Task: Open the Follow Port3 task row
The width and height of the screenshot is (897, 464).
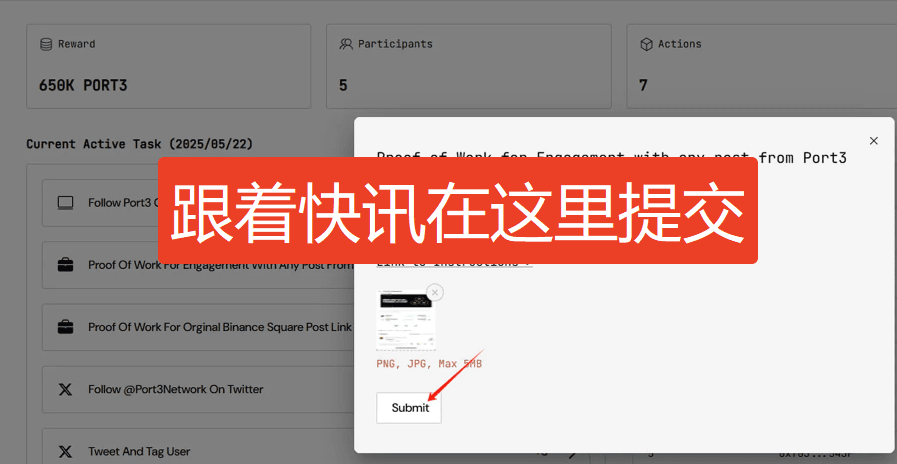Action: point(101,203)
